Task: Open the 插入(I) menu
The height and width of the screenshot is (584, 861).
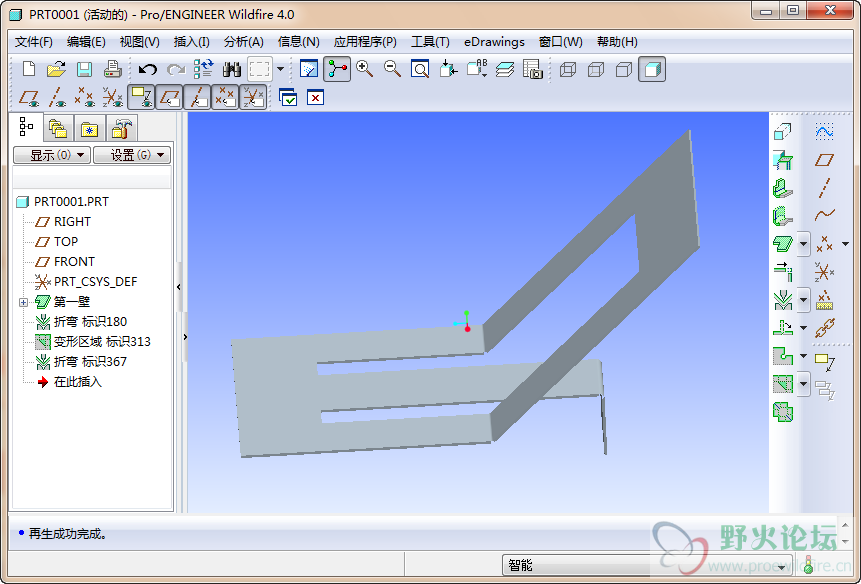Action: tap(191, 42)
